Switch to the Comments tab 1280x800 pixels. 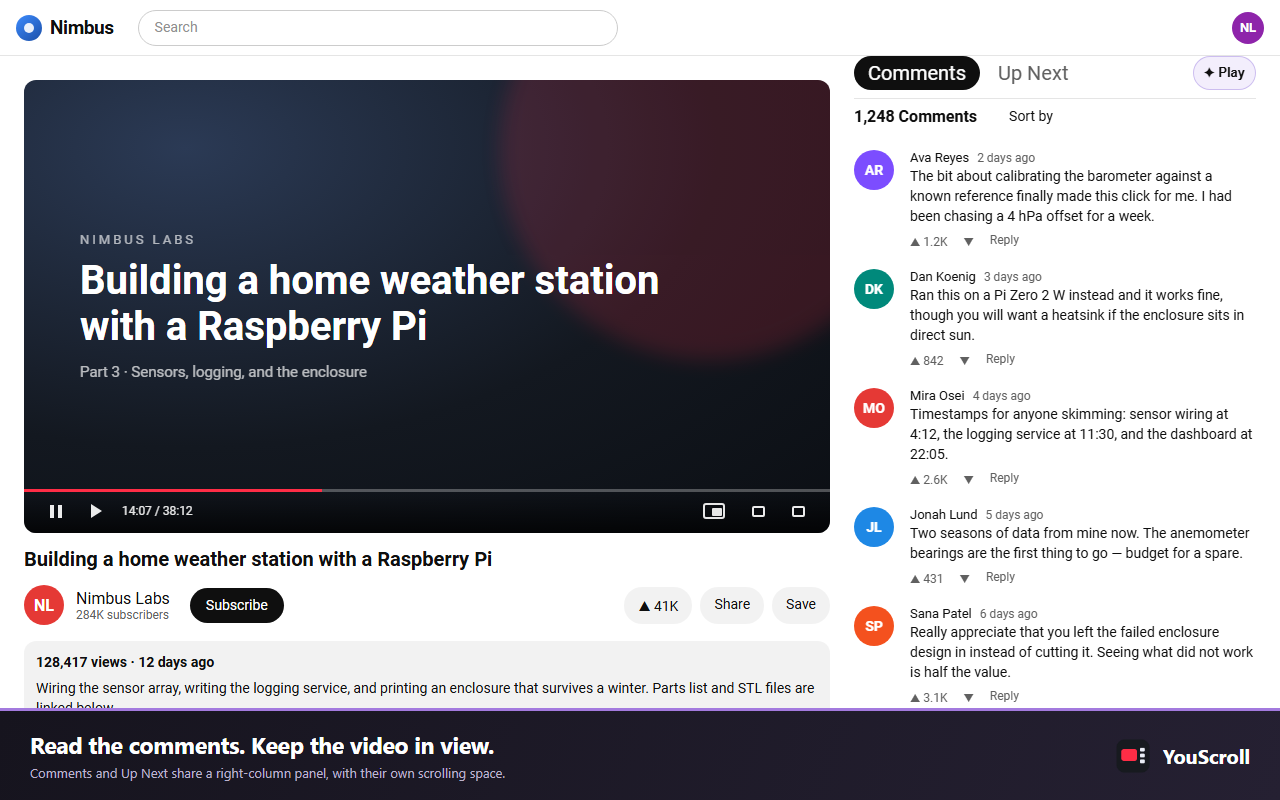917,73
